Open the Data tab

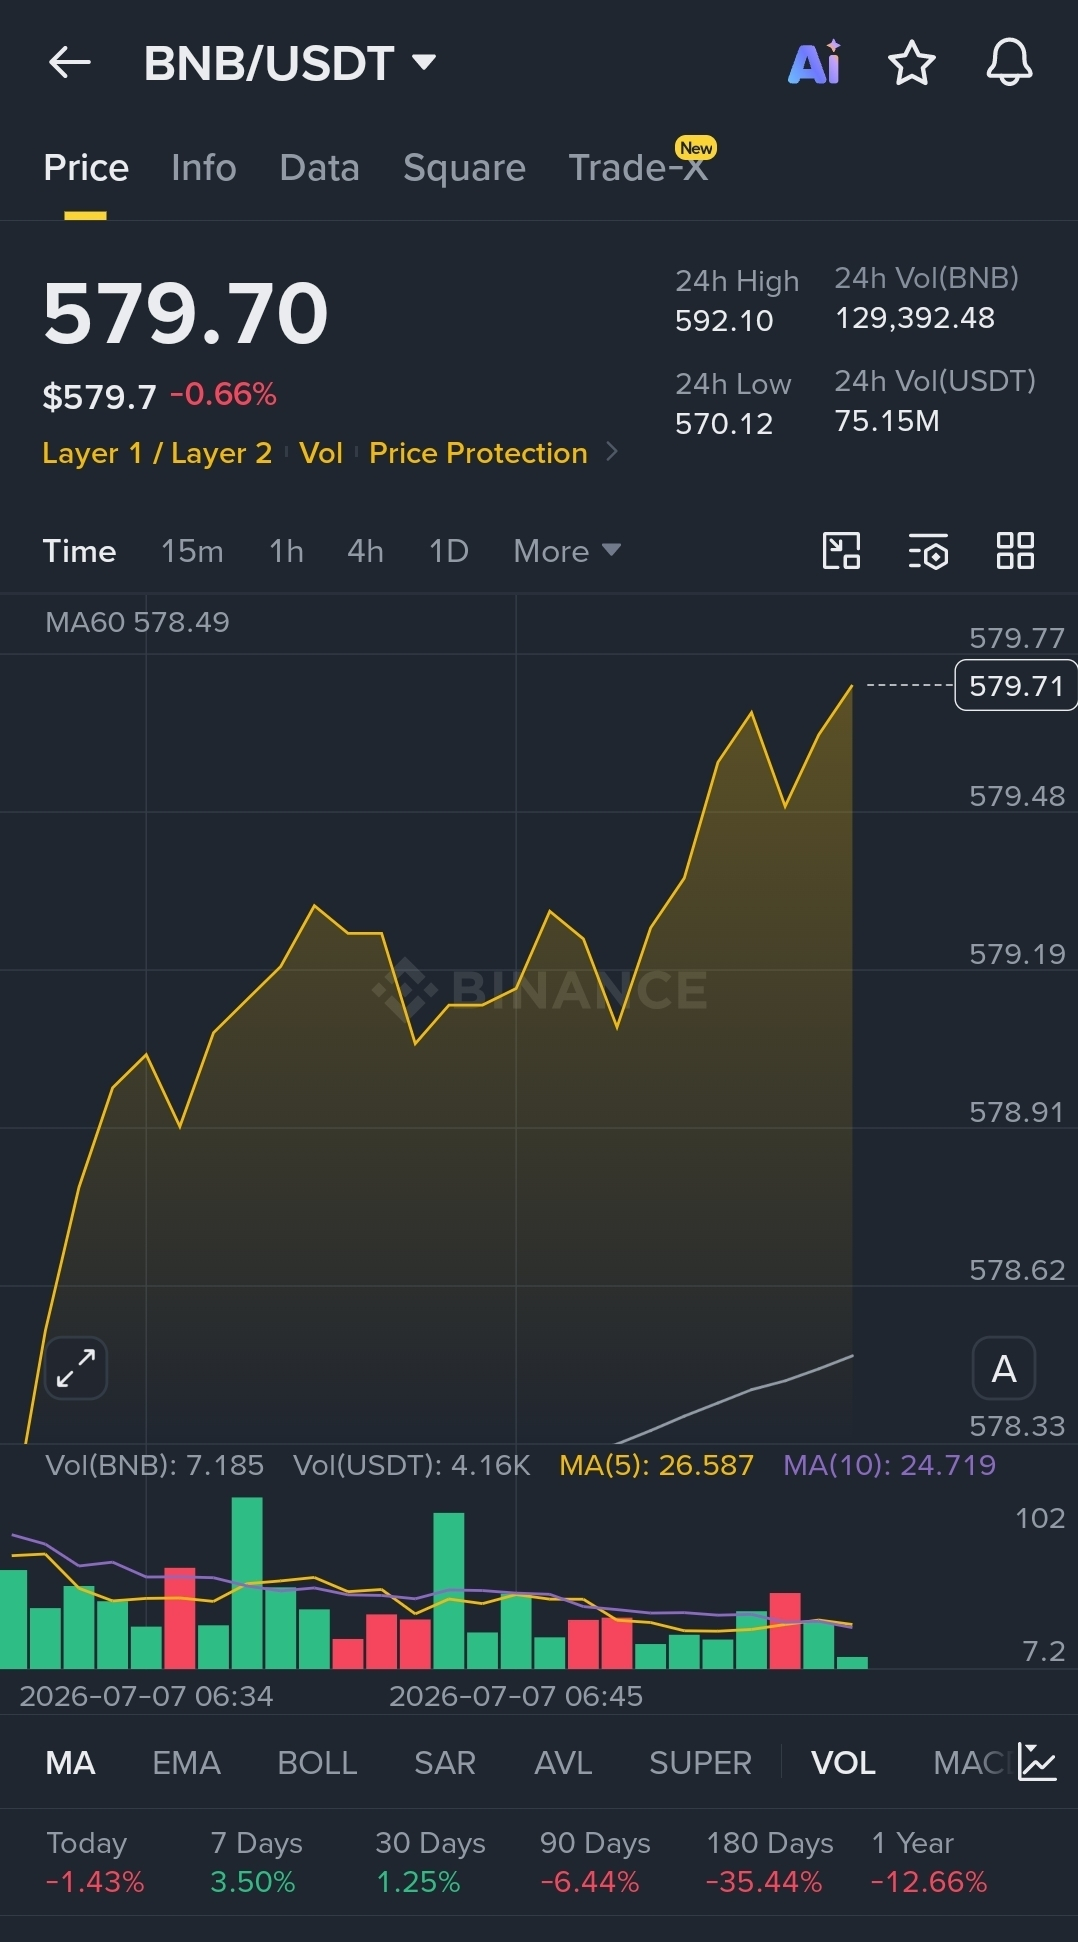pyautogui.click(x=320, y=168)
